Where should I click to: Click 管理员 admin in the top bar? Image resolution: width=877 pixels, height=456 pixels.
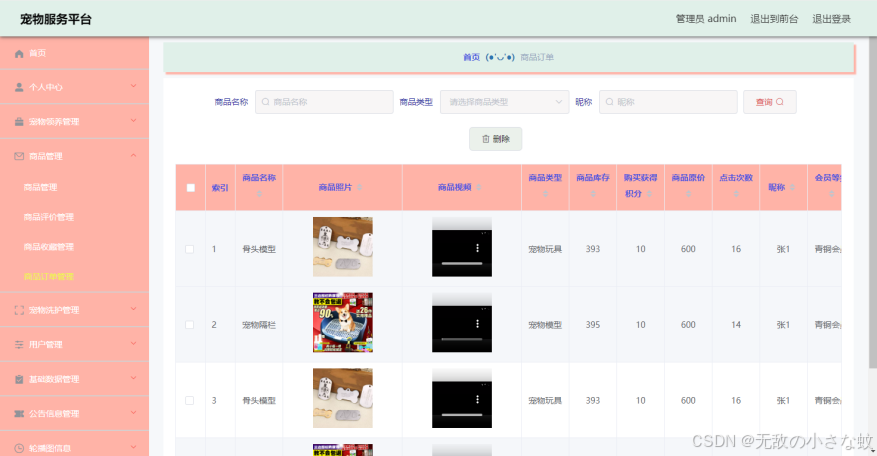point(706,19)
